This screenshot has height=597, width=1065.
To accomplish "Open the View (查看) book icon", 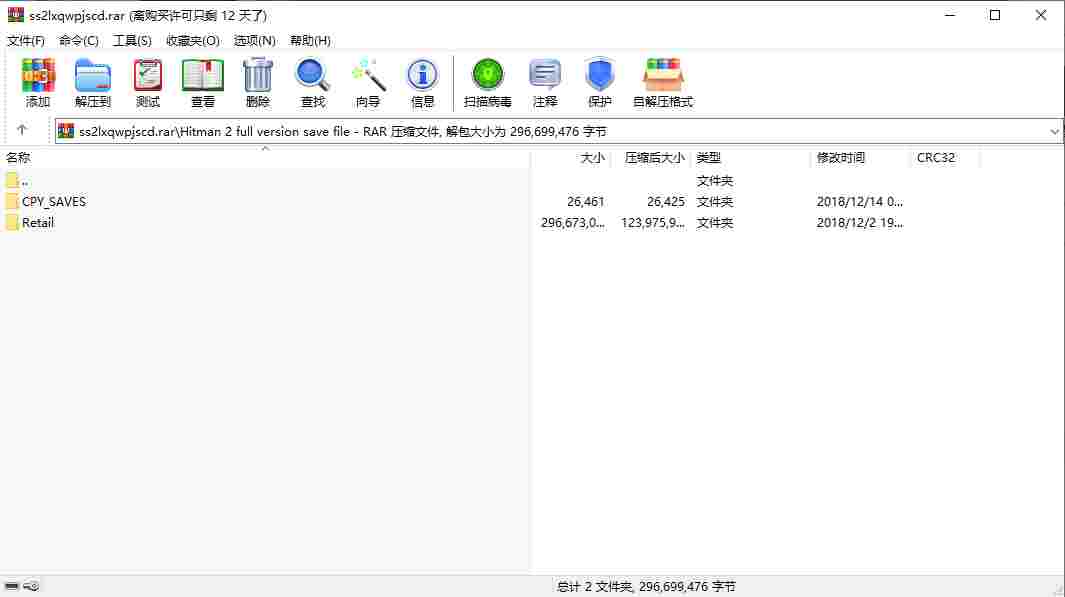I will click(x=202, y=82).
